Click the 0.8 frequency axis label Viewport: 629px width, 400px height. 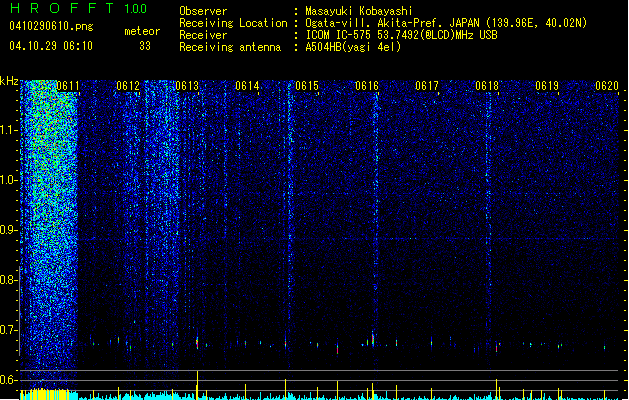pyautogui.click(x=8, y=280)
